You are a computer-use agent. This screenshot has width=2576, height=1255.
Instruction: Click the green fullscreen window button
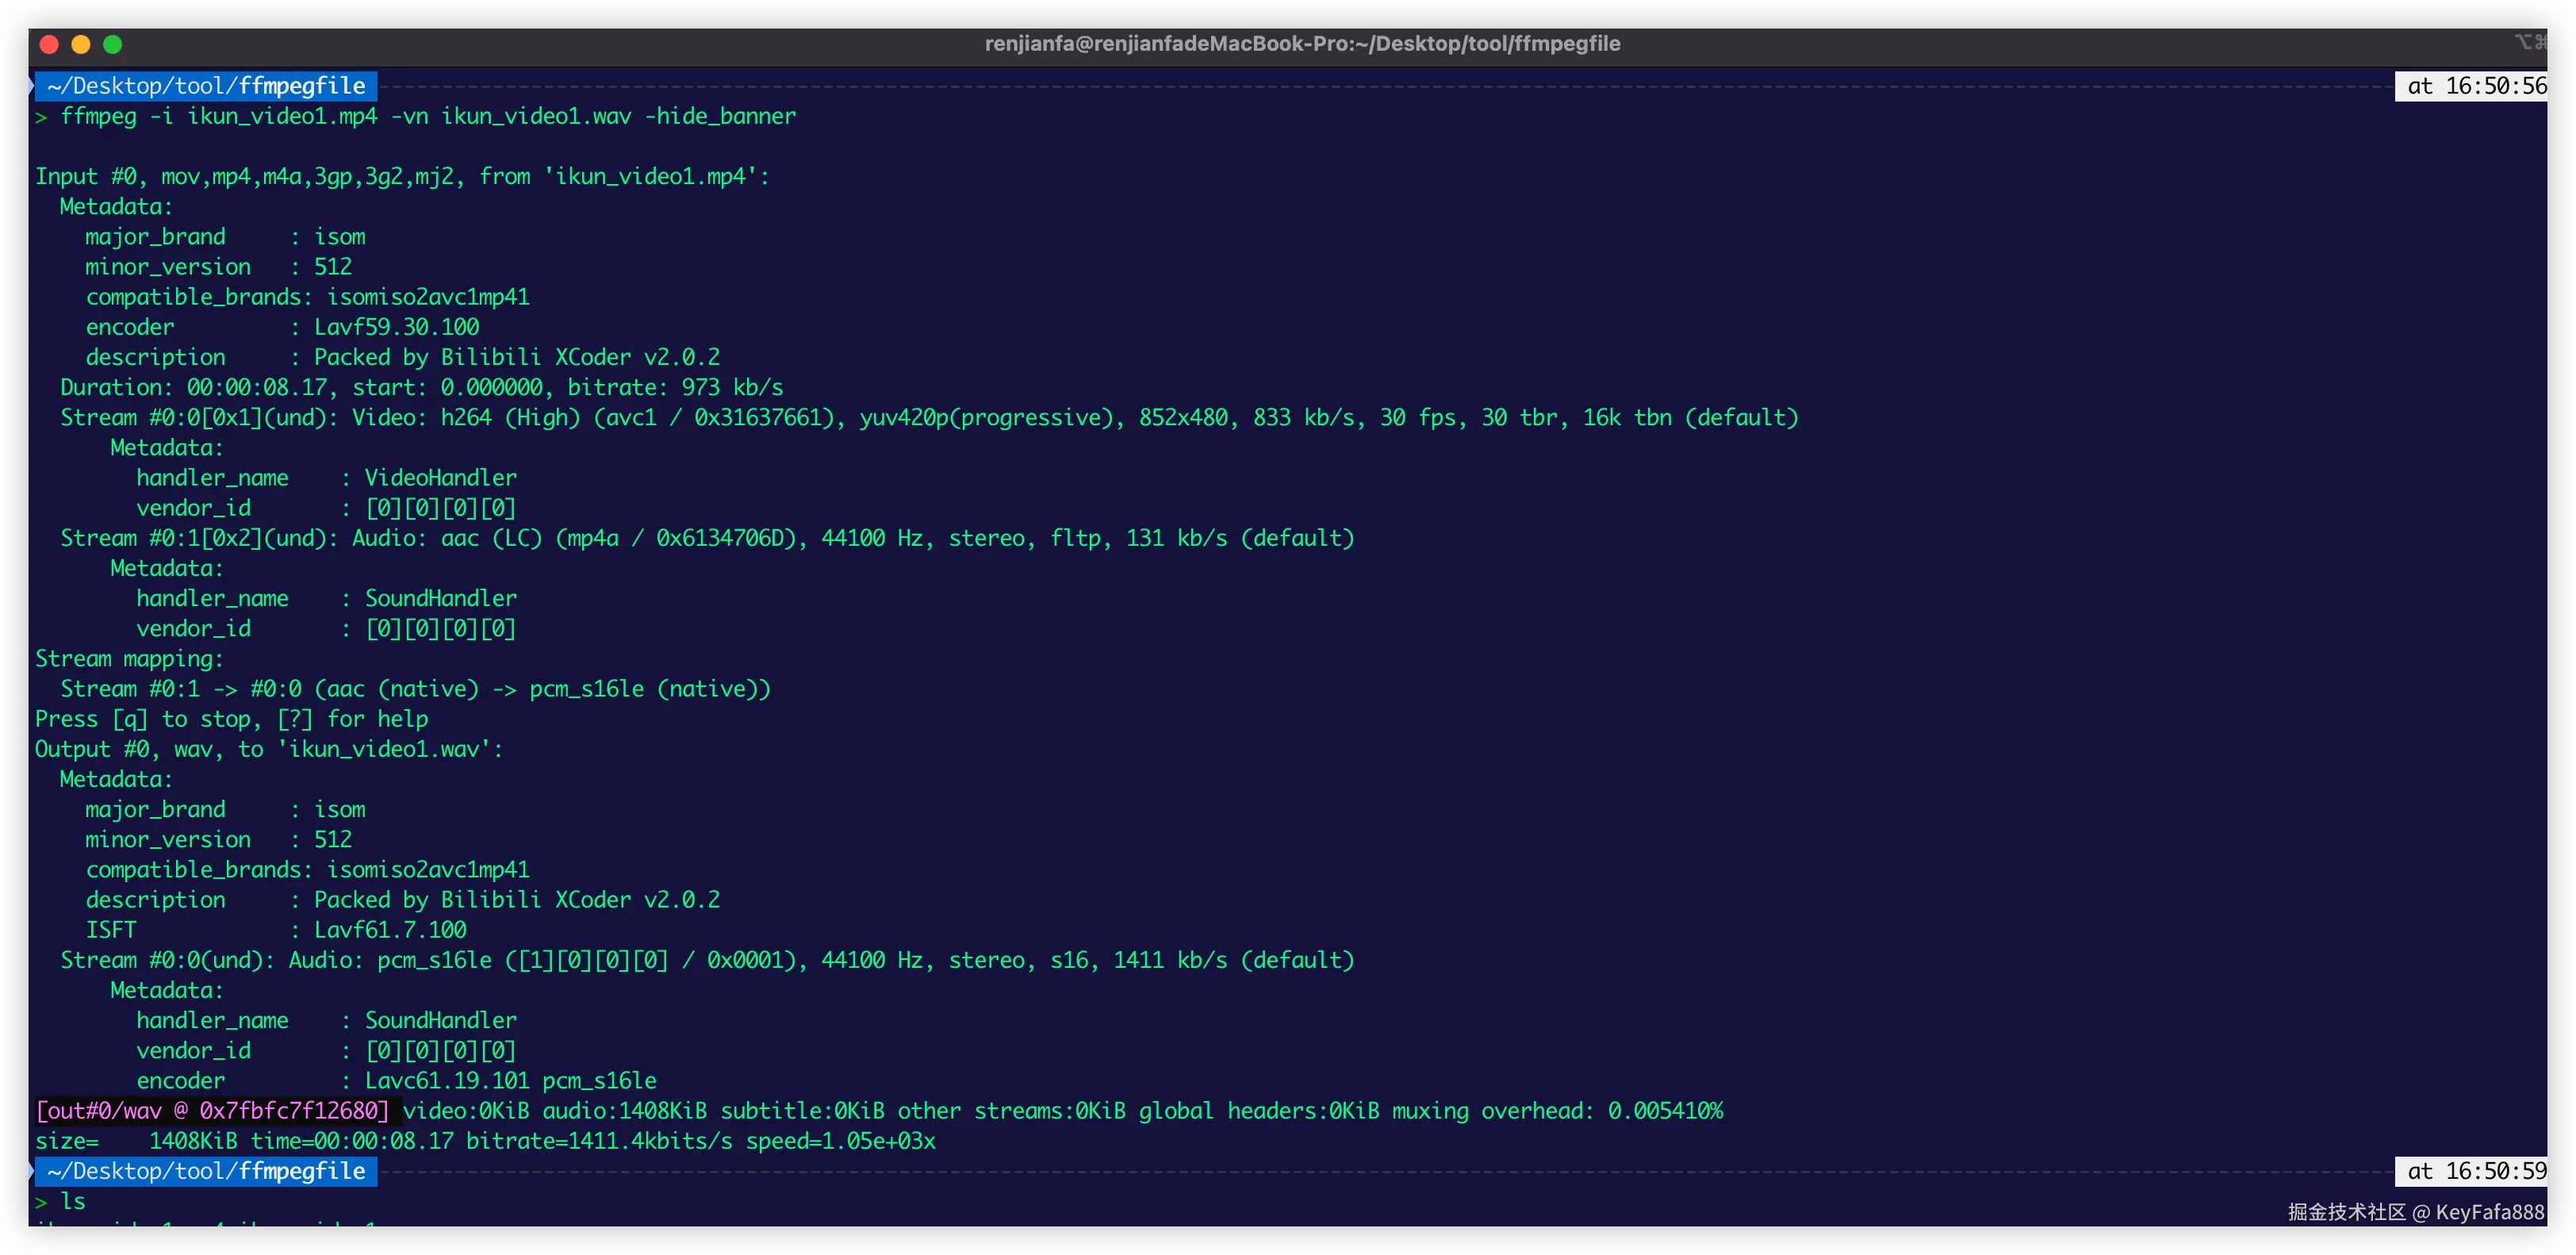tap(113, 44)
